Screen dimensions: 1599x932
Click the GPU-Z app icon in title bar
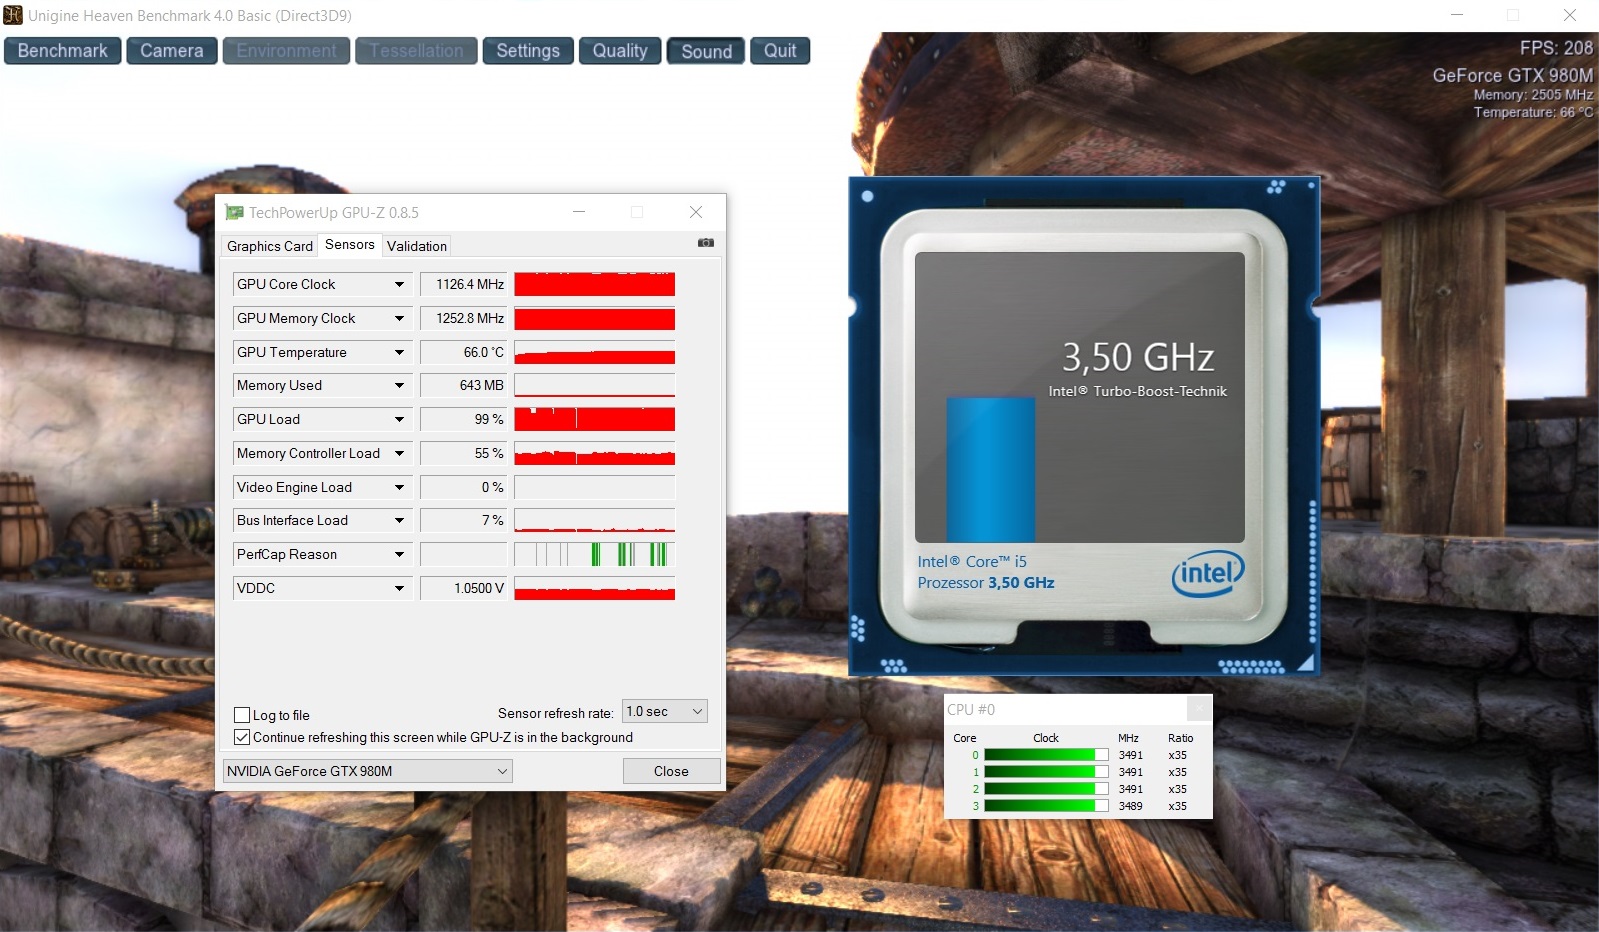(235, 212)
